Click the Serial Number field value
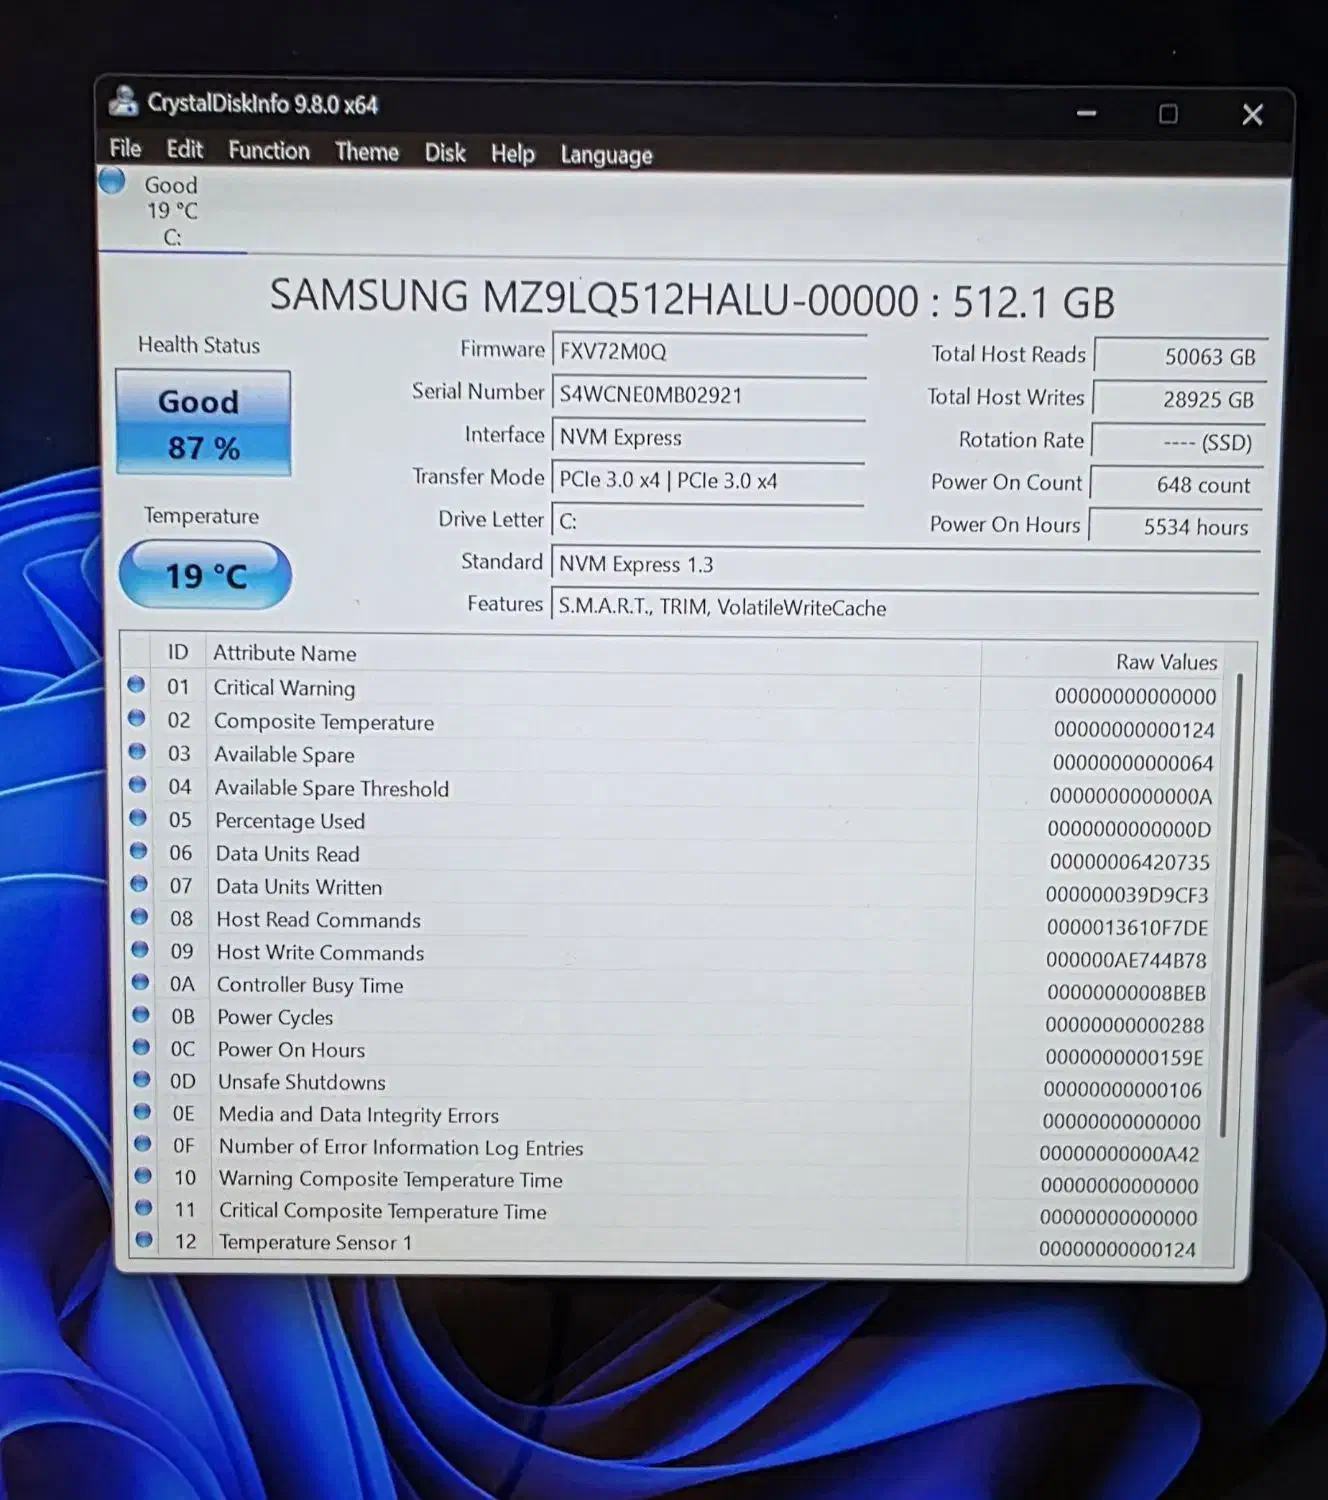 click(x=648, y=395)
